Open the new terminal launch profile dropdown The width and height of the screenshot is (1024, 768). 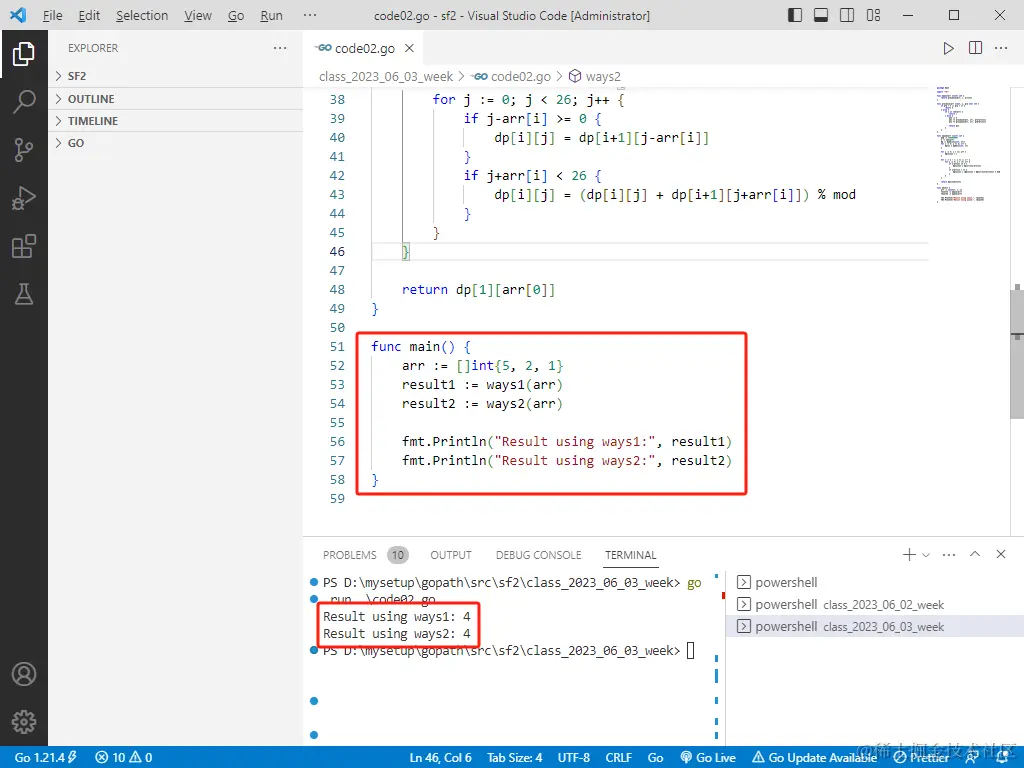(x=926, y=555)
